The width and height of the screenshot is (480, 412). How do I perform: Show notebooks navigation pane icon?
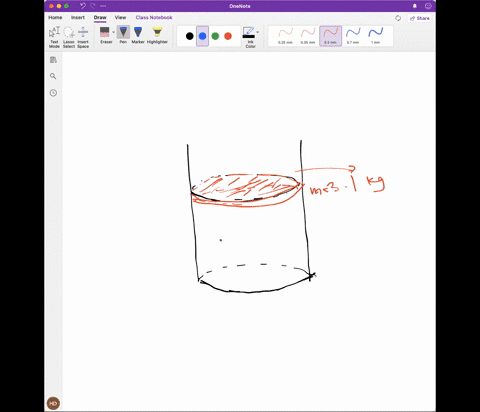[x=53, y=60]
